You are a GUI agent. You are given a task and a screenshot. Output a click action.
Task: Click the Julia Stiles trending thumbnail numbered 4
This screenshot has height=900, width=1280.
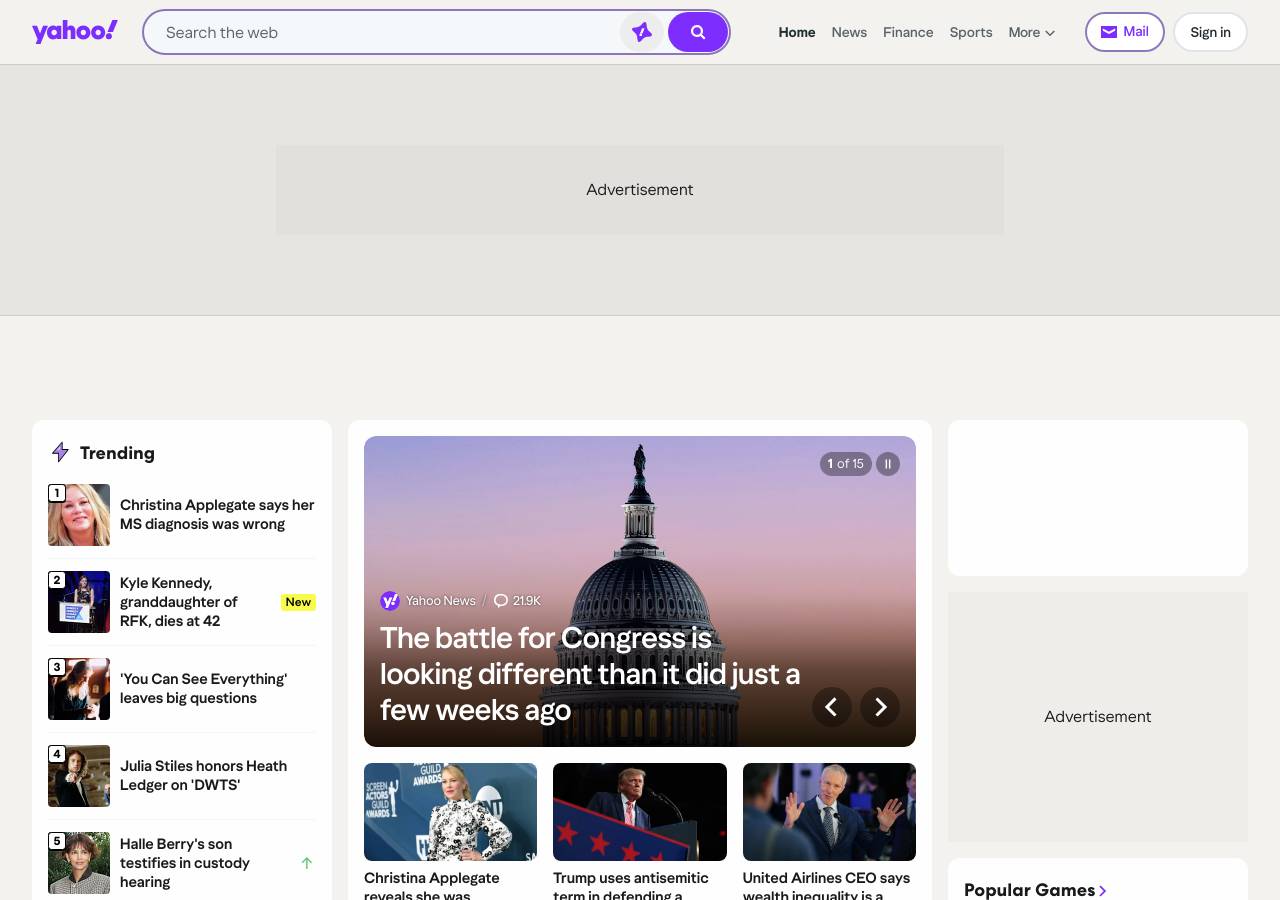coord(79,776)
